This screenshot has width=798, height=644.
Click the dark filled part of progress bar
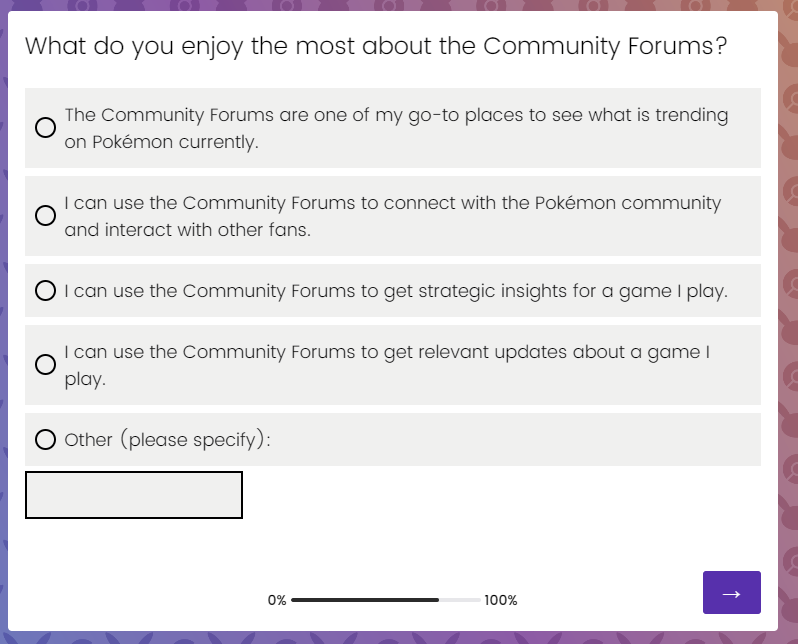[365, 600]
